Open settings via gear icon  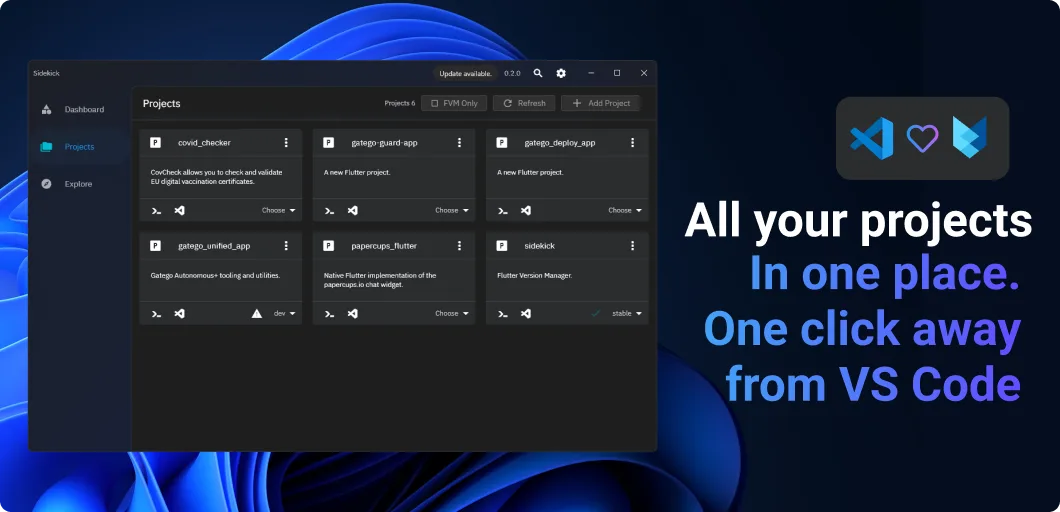tap(561, 73)
